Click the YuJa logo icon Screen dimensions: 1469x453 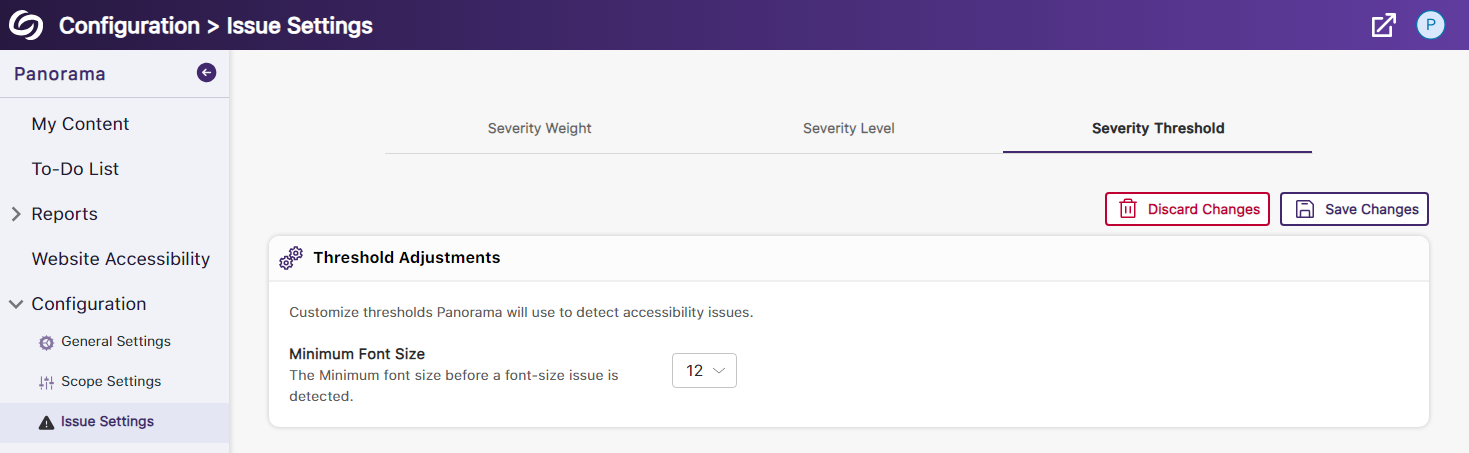coord(26,25)
